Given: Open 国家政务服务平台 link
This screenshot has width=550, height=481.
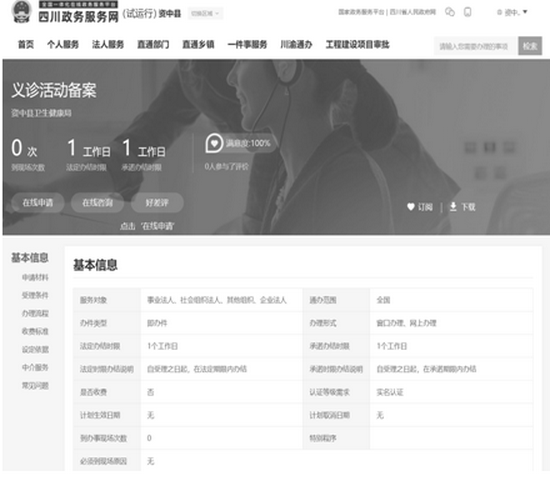Looking at the screenshot, I should pos(361,12).
